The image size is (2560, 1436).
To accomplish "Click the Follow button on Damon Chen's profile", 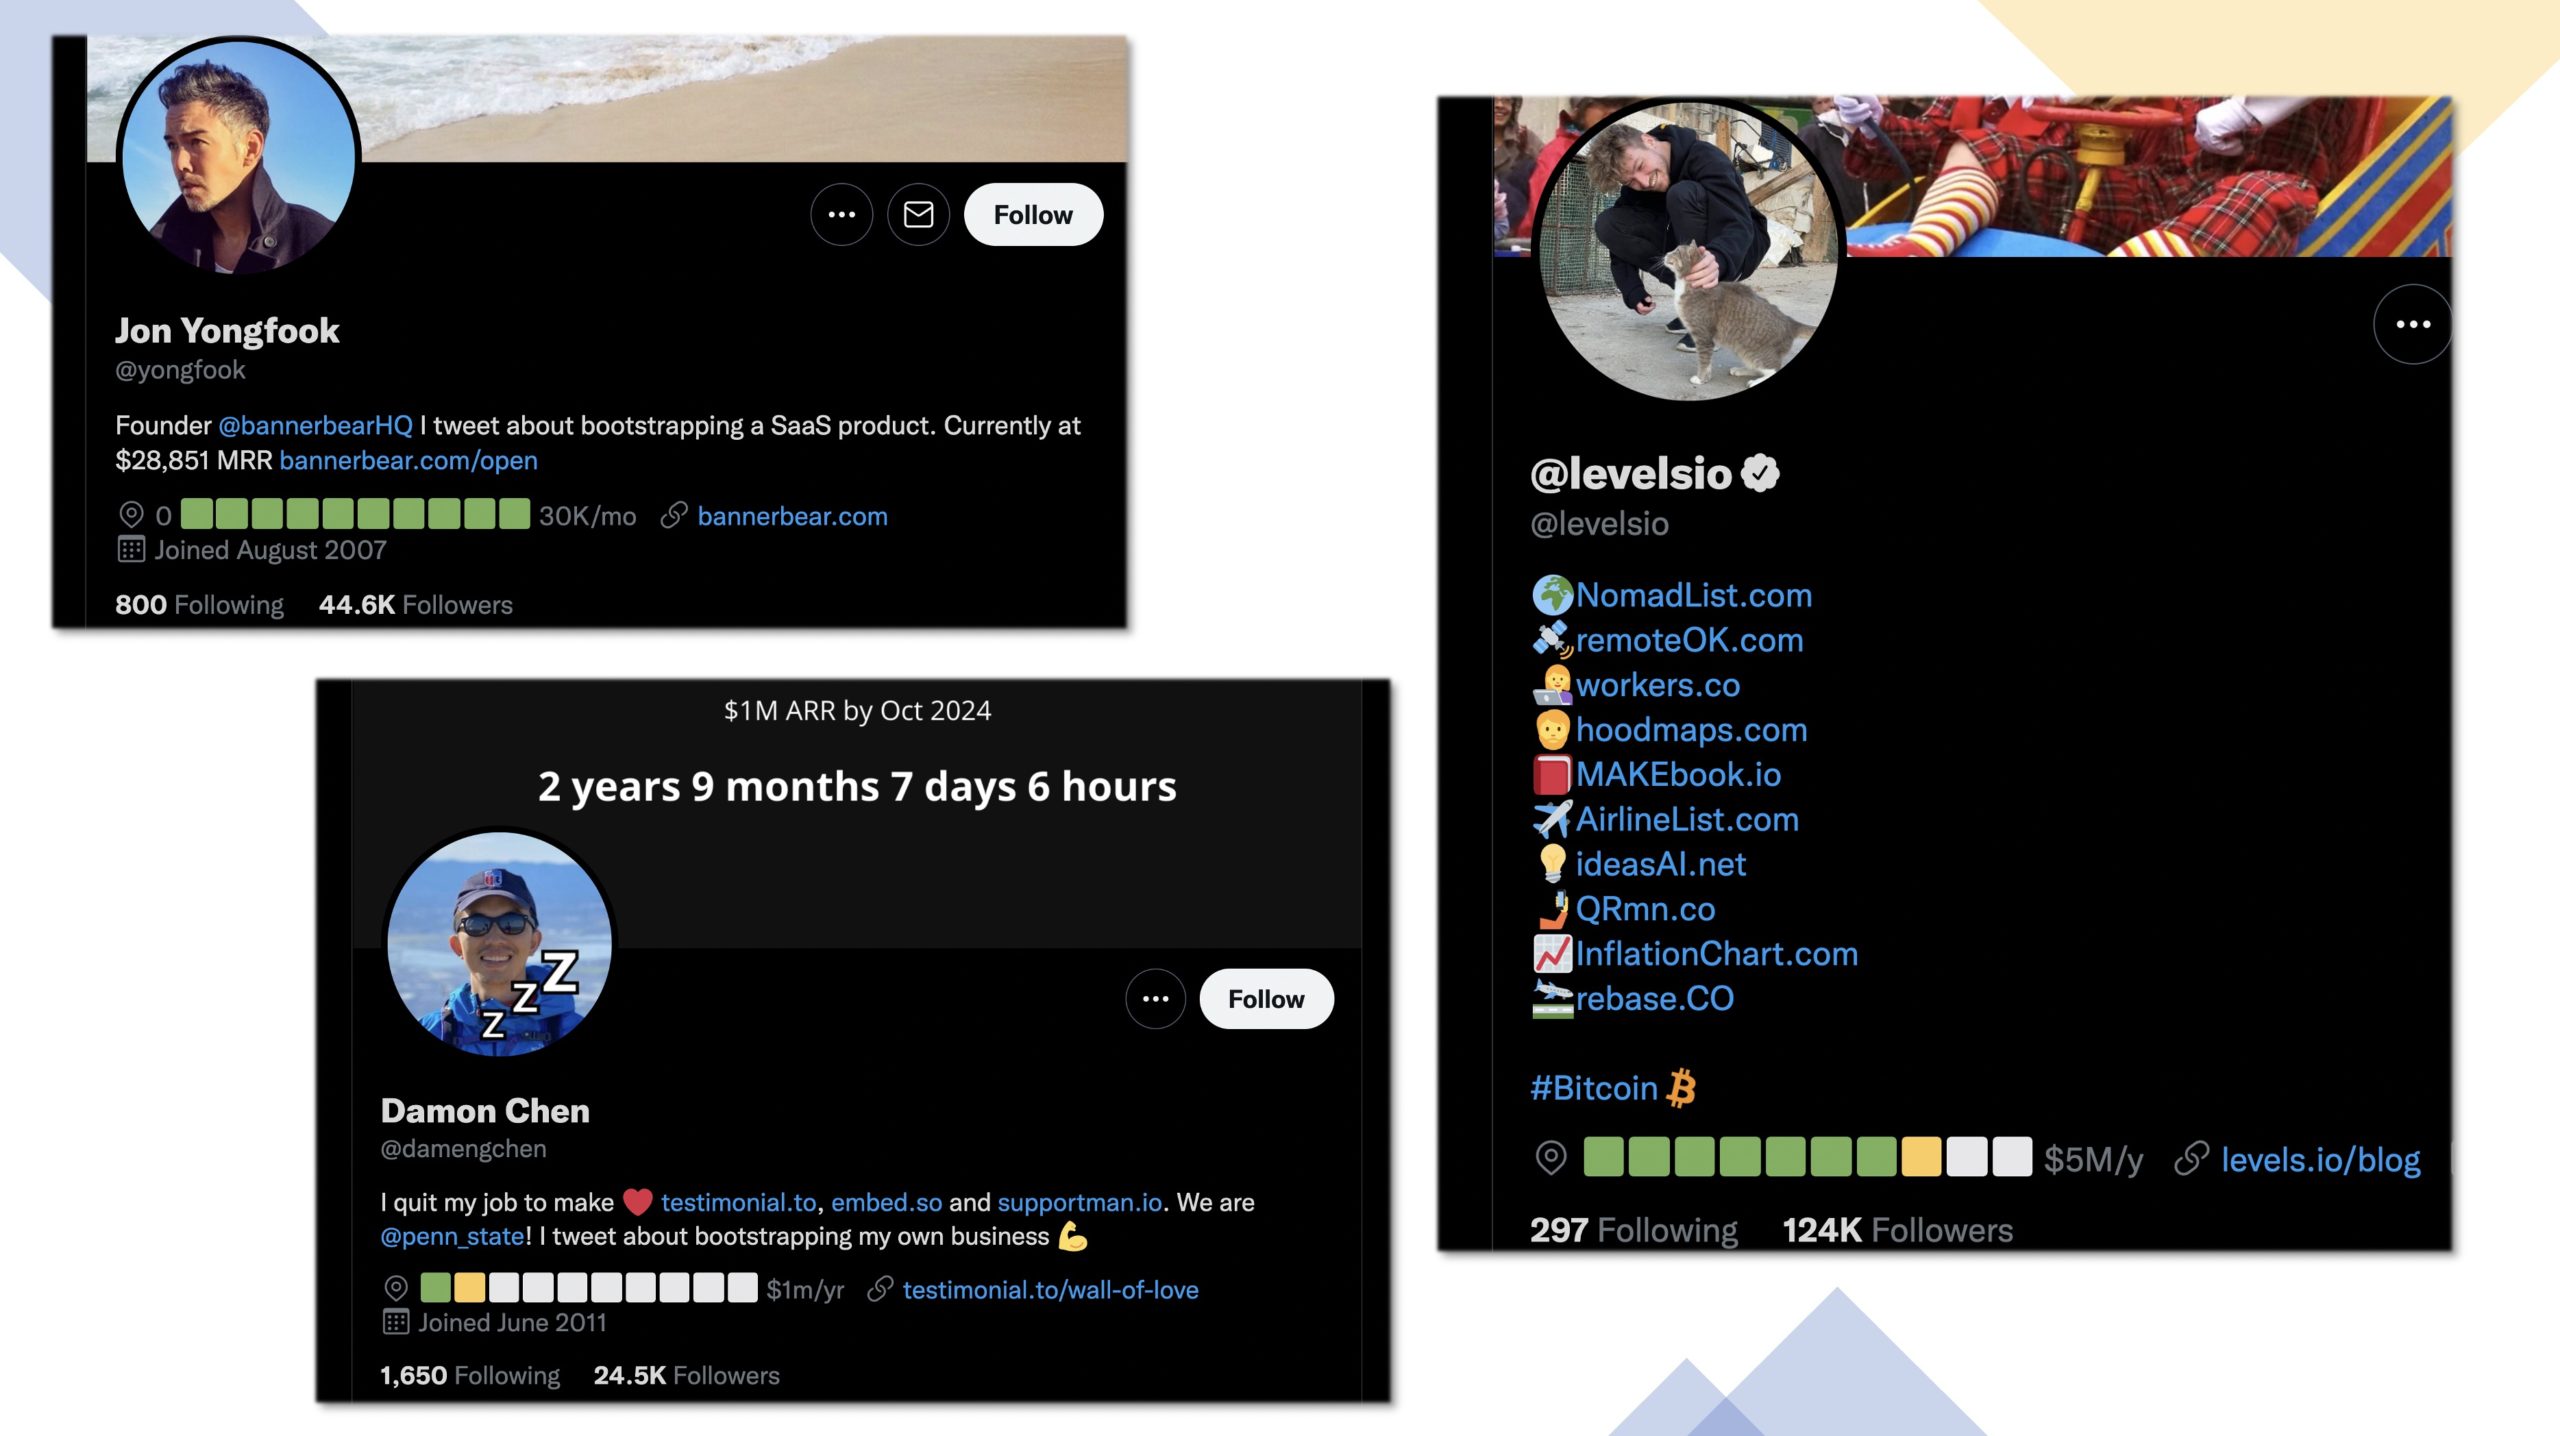I will [x=1266, y=997].
